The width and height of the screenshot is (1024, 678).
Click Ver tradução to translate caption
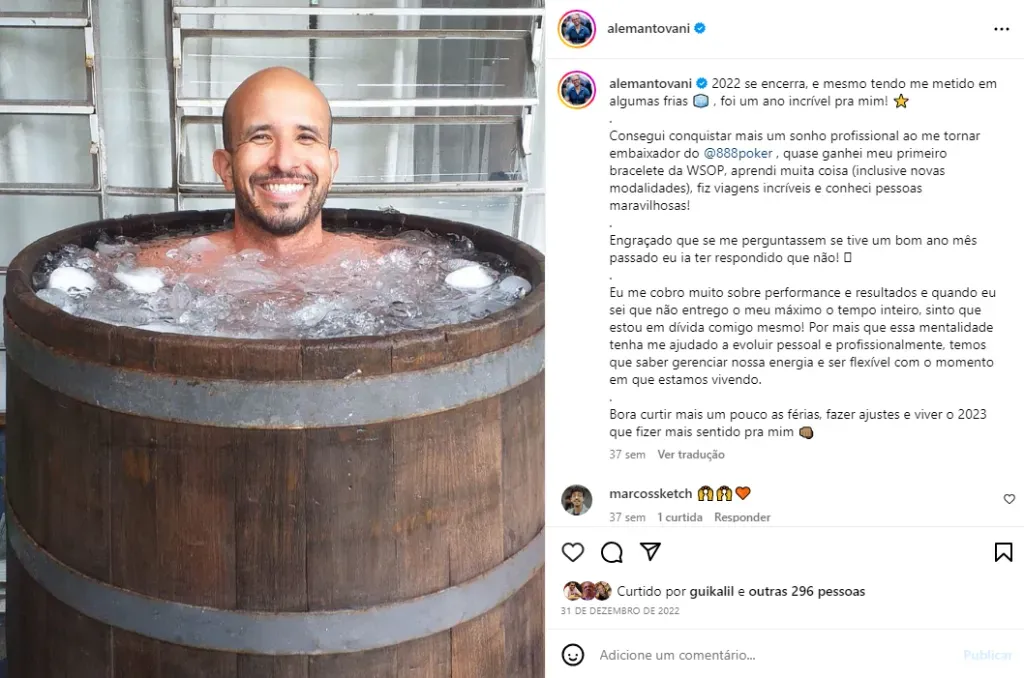point(691,455)
